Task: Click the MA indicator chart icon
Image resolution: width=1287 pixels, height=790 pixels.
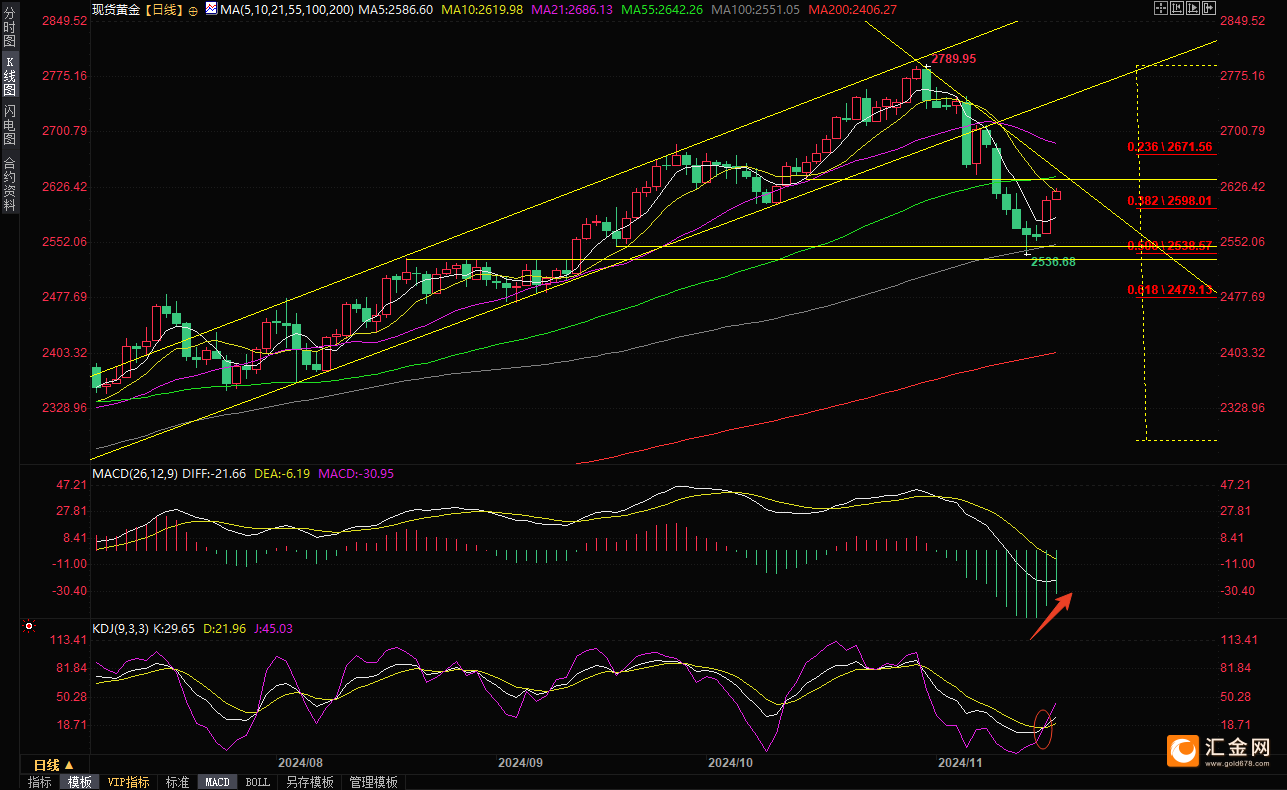Action: pyautogui.click(x=209, y=9)
